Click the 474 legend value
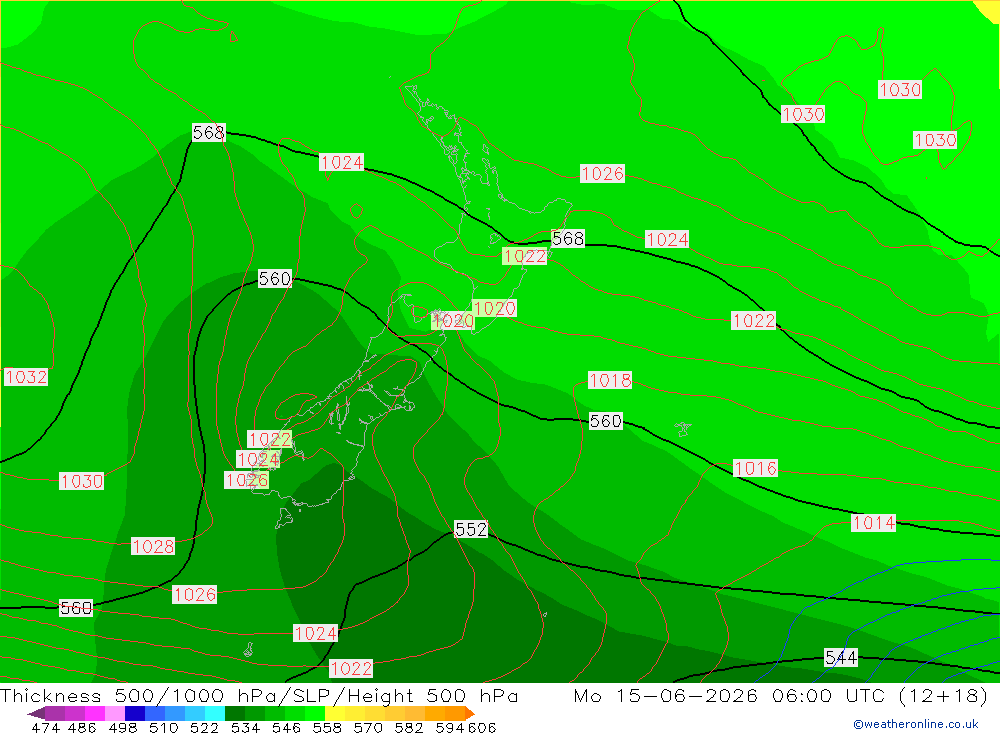Viewport: 1000px width, 733px height. click(x=45, y=728)
